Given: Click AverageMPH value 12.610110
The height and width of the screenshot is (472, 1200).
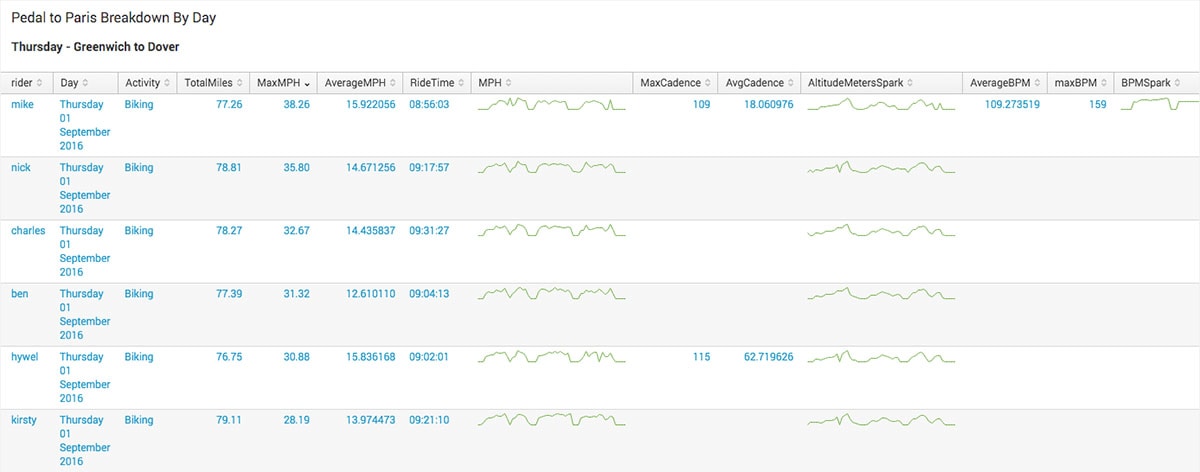Looking at the screenshot, I should pyautogui.click(x=369, y=293).
